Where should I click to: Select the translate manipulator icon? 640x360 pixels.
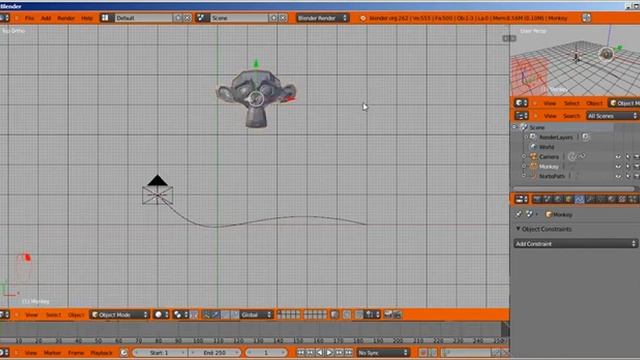coord(216,315)
